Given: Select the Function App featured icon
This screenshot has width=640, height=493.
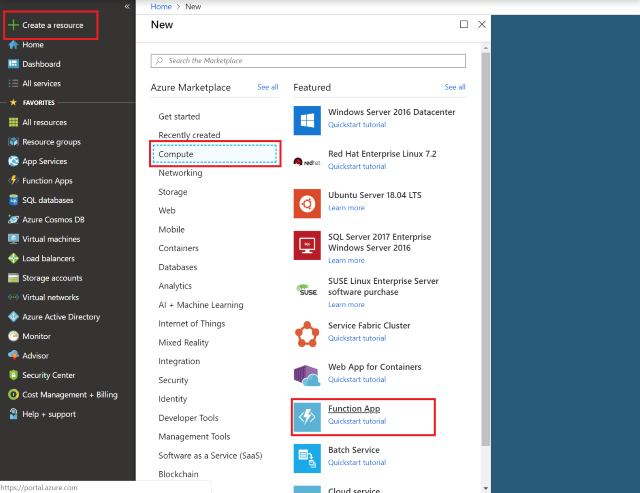Looking at the screenshot, I should 307,417.
